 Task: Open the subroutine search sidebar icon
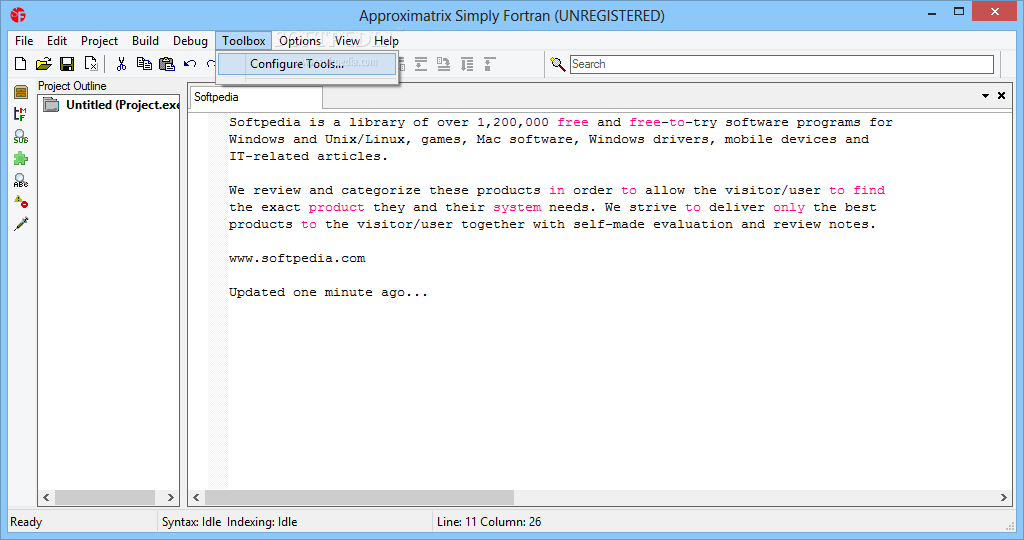pyautogui.click(x=21, y=136)
